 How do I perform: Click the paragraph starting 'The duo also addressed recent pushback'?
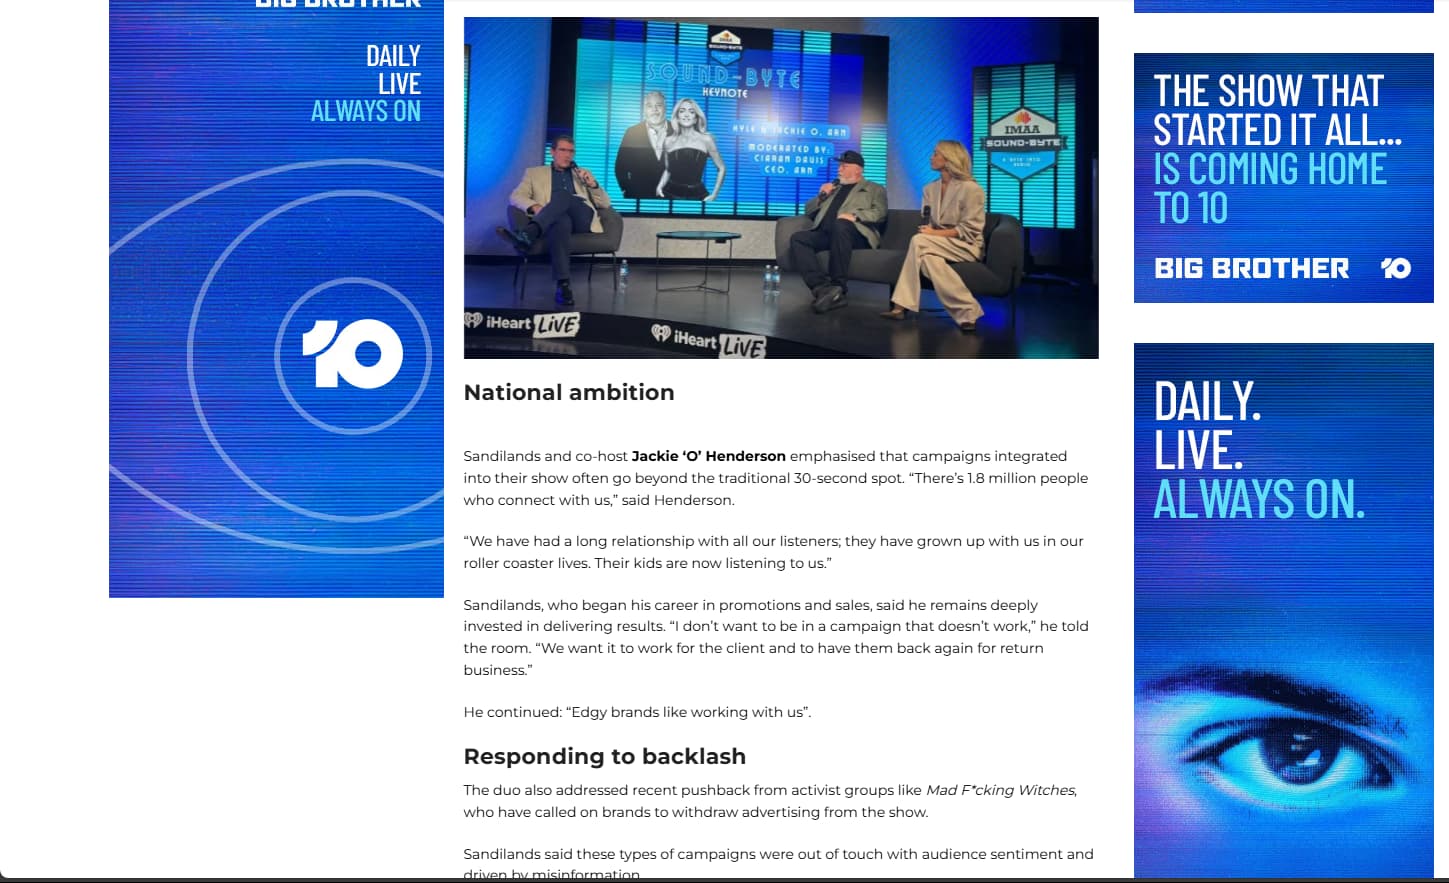pyautogui.click(x=770, y=801)
